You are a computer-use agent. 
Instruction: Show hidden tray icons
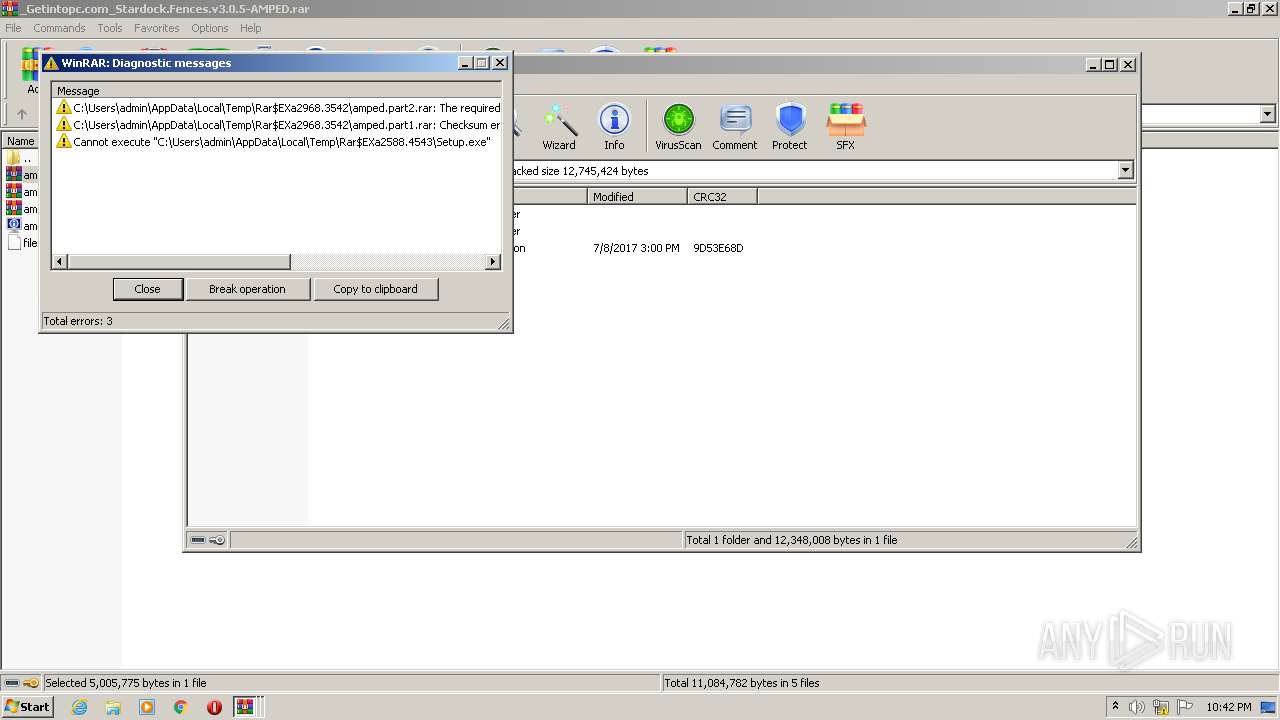pyautogui.click(x=1115, y=707)
